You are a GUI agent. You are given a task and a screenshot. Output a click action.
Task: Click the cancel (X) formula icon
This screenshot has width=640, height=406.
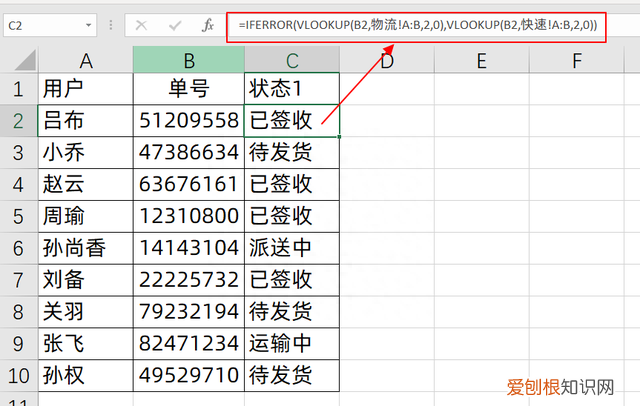click(141, 25)
